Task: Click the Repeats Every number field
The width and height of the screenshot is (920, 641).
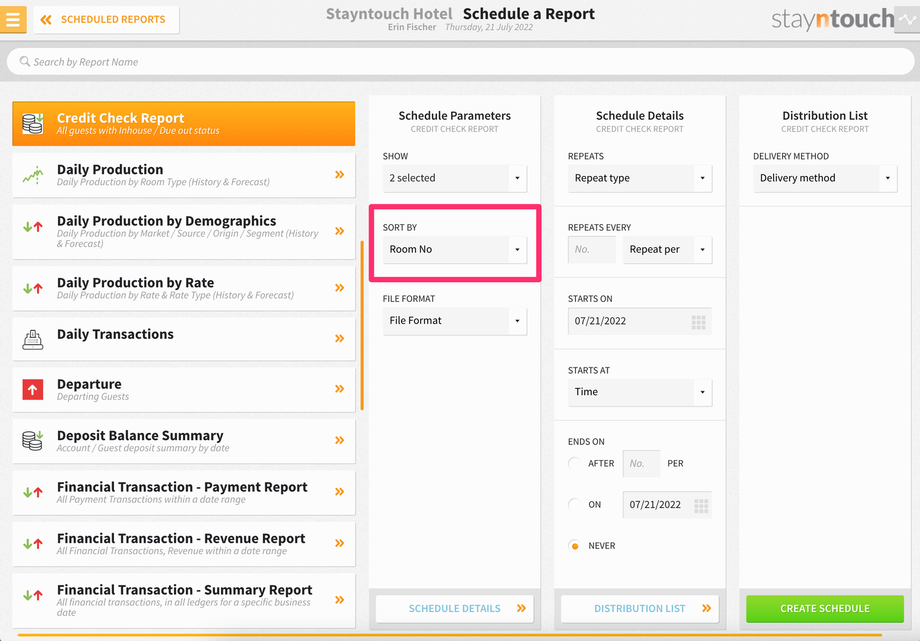Action: [592, 249]
